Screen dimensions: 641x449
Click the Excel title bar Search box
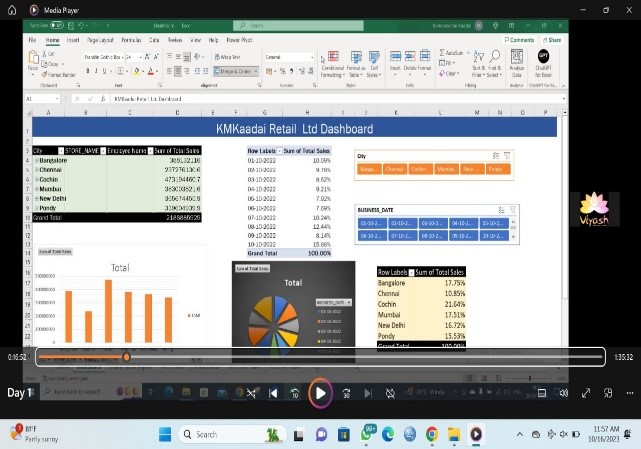[298, 25]
